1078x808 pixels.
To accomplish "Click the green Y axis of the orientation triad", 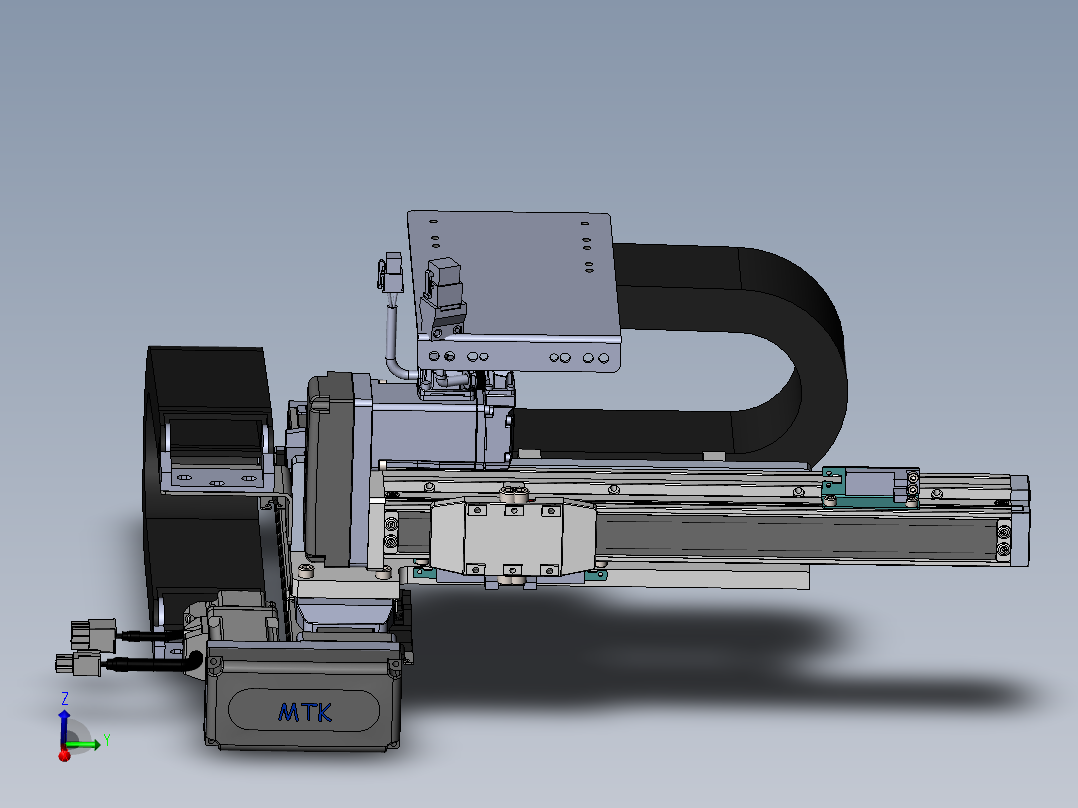I will tap(83, 745).
